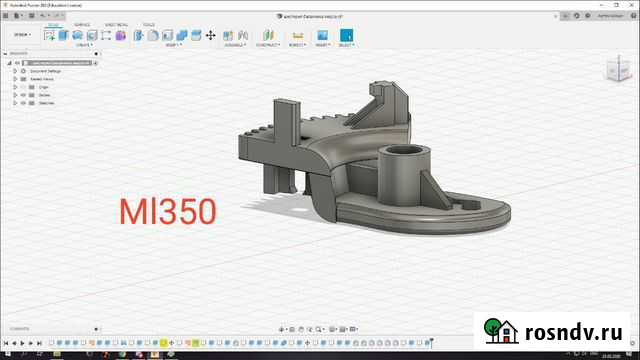This screenshot has height=360, width=640.
Task: Toggle visibility of the root component
Action: point(18,63)
